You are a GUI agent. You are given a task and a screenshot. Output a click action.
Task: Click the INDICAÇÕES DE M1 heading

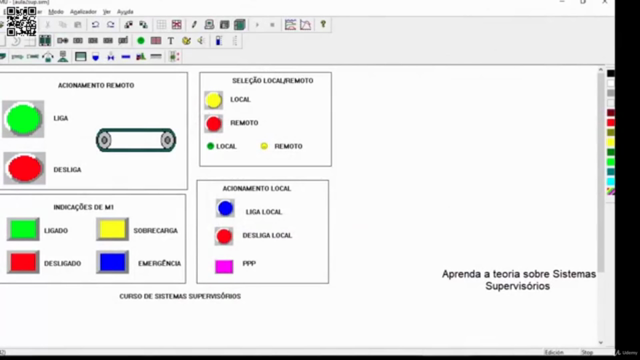pyautogui.click(x=84, y=207)
